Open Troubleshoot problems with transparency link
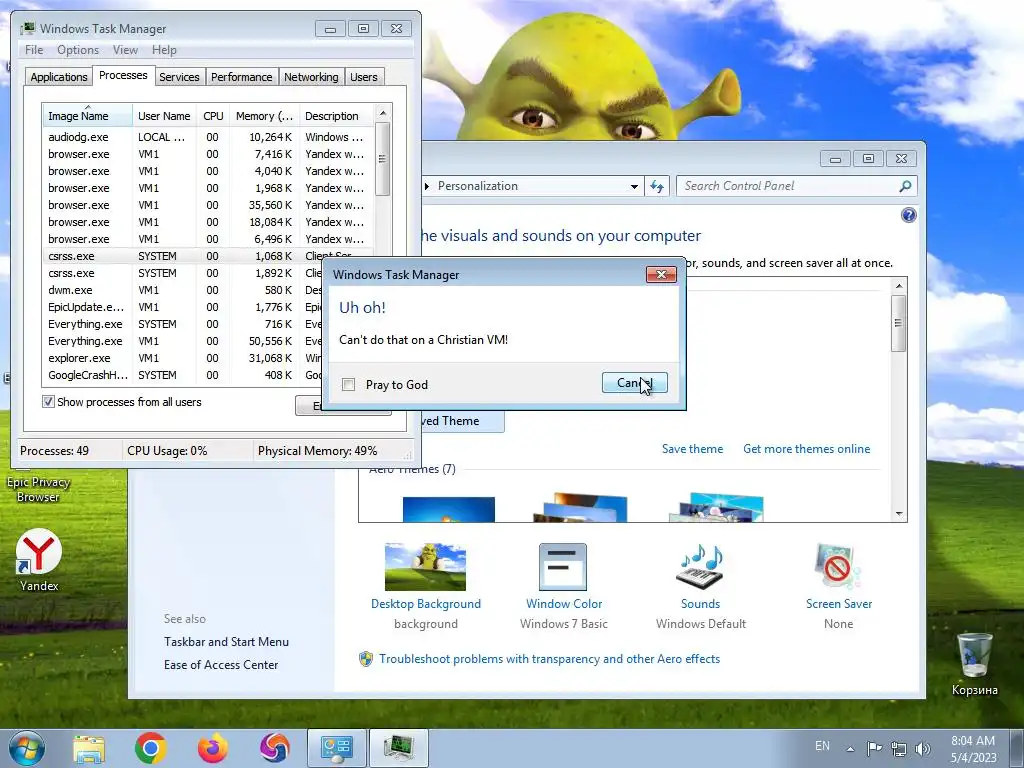This screenshot has width=1024, height=768. click(549, 659)
